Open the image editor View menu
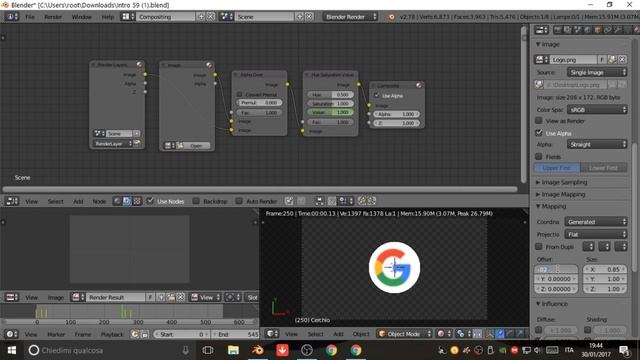This screenshot has width=640, height=360. coord(31,298)
